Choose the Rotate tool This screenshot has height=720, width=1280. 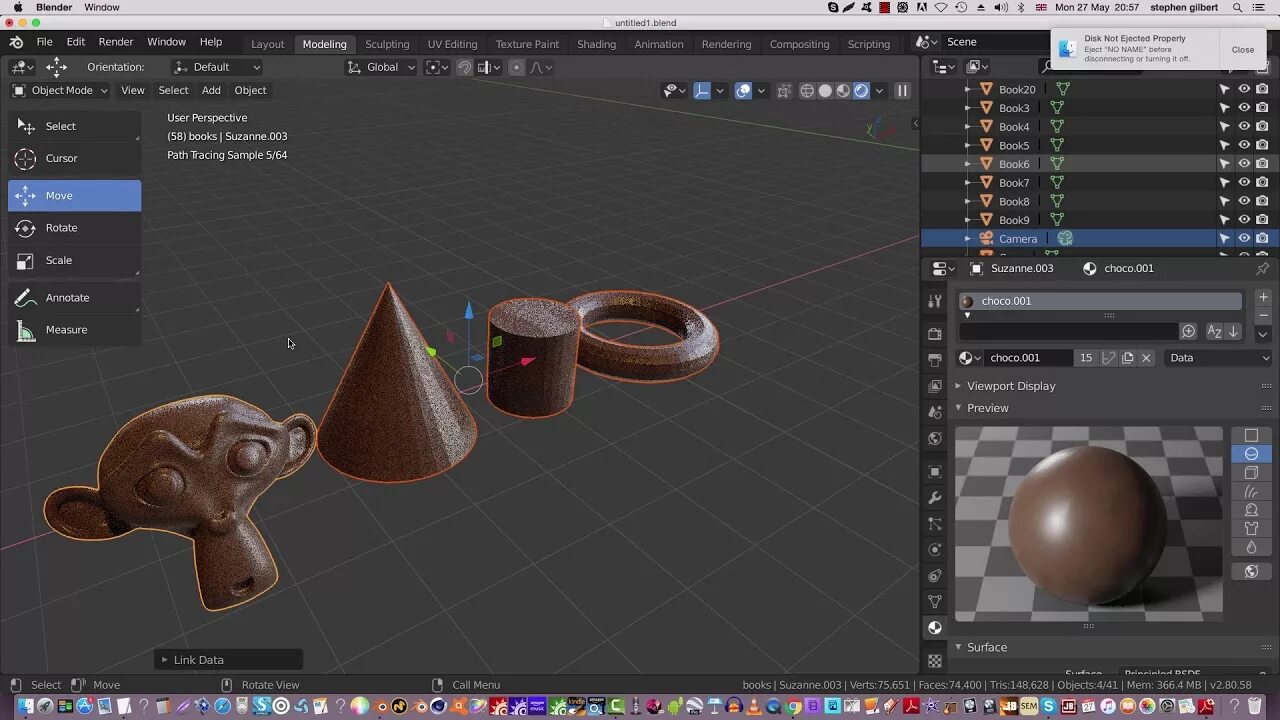[x=74, y=228]
